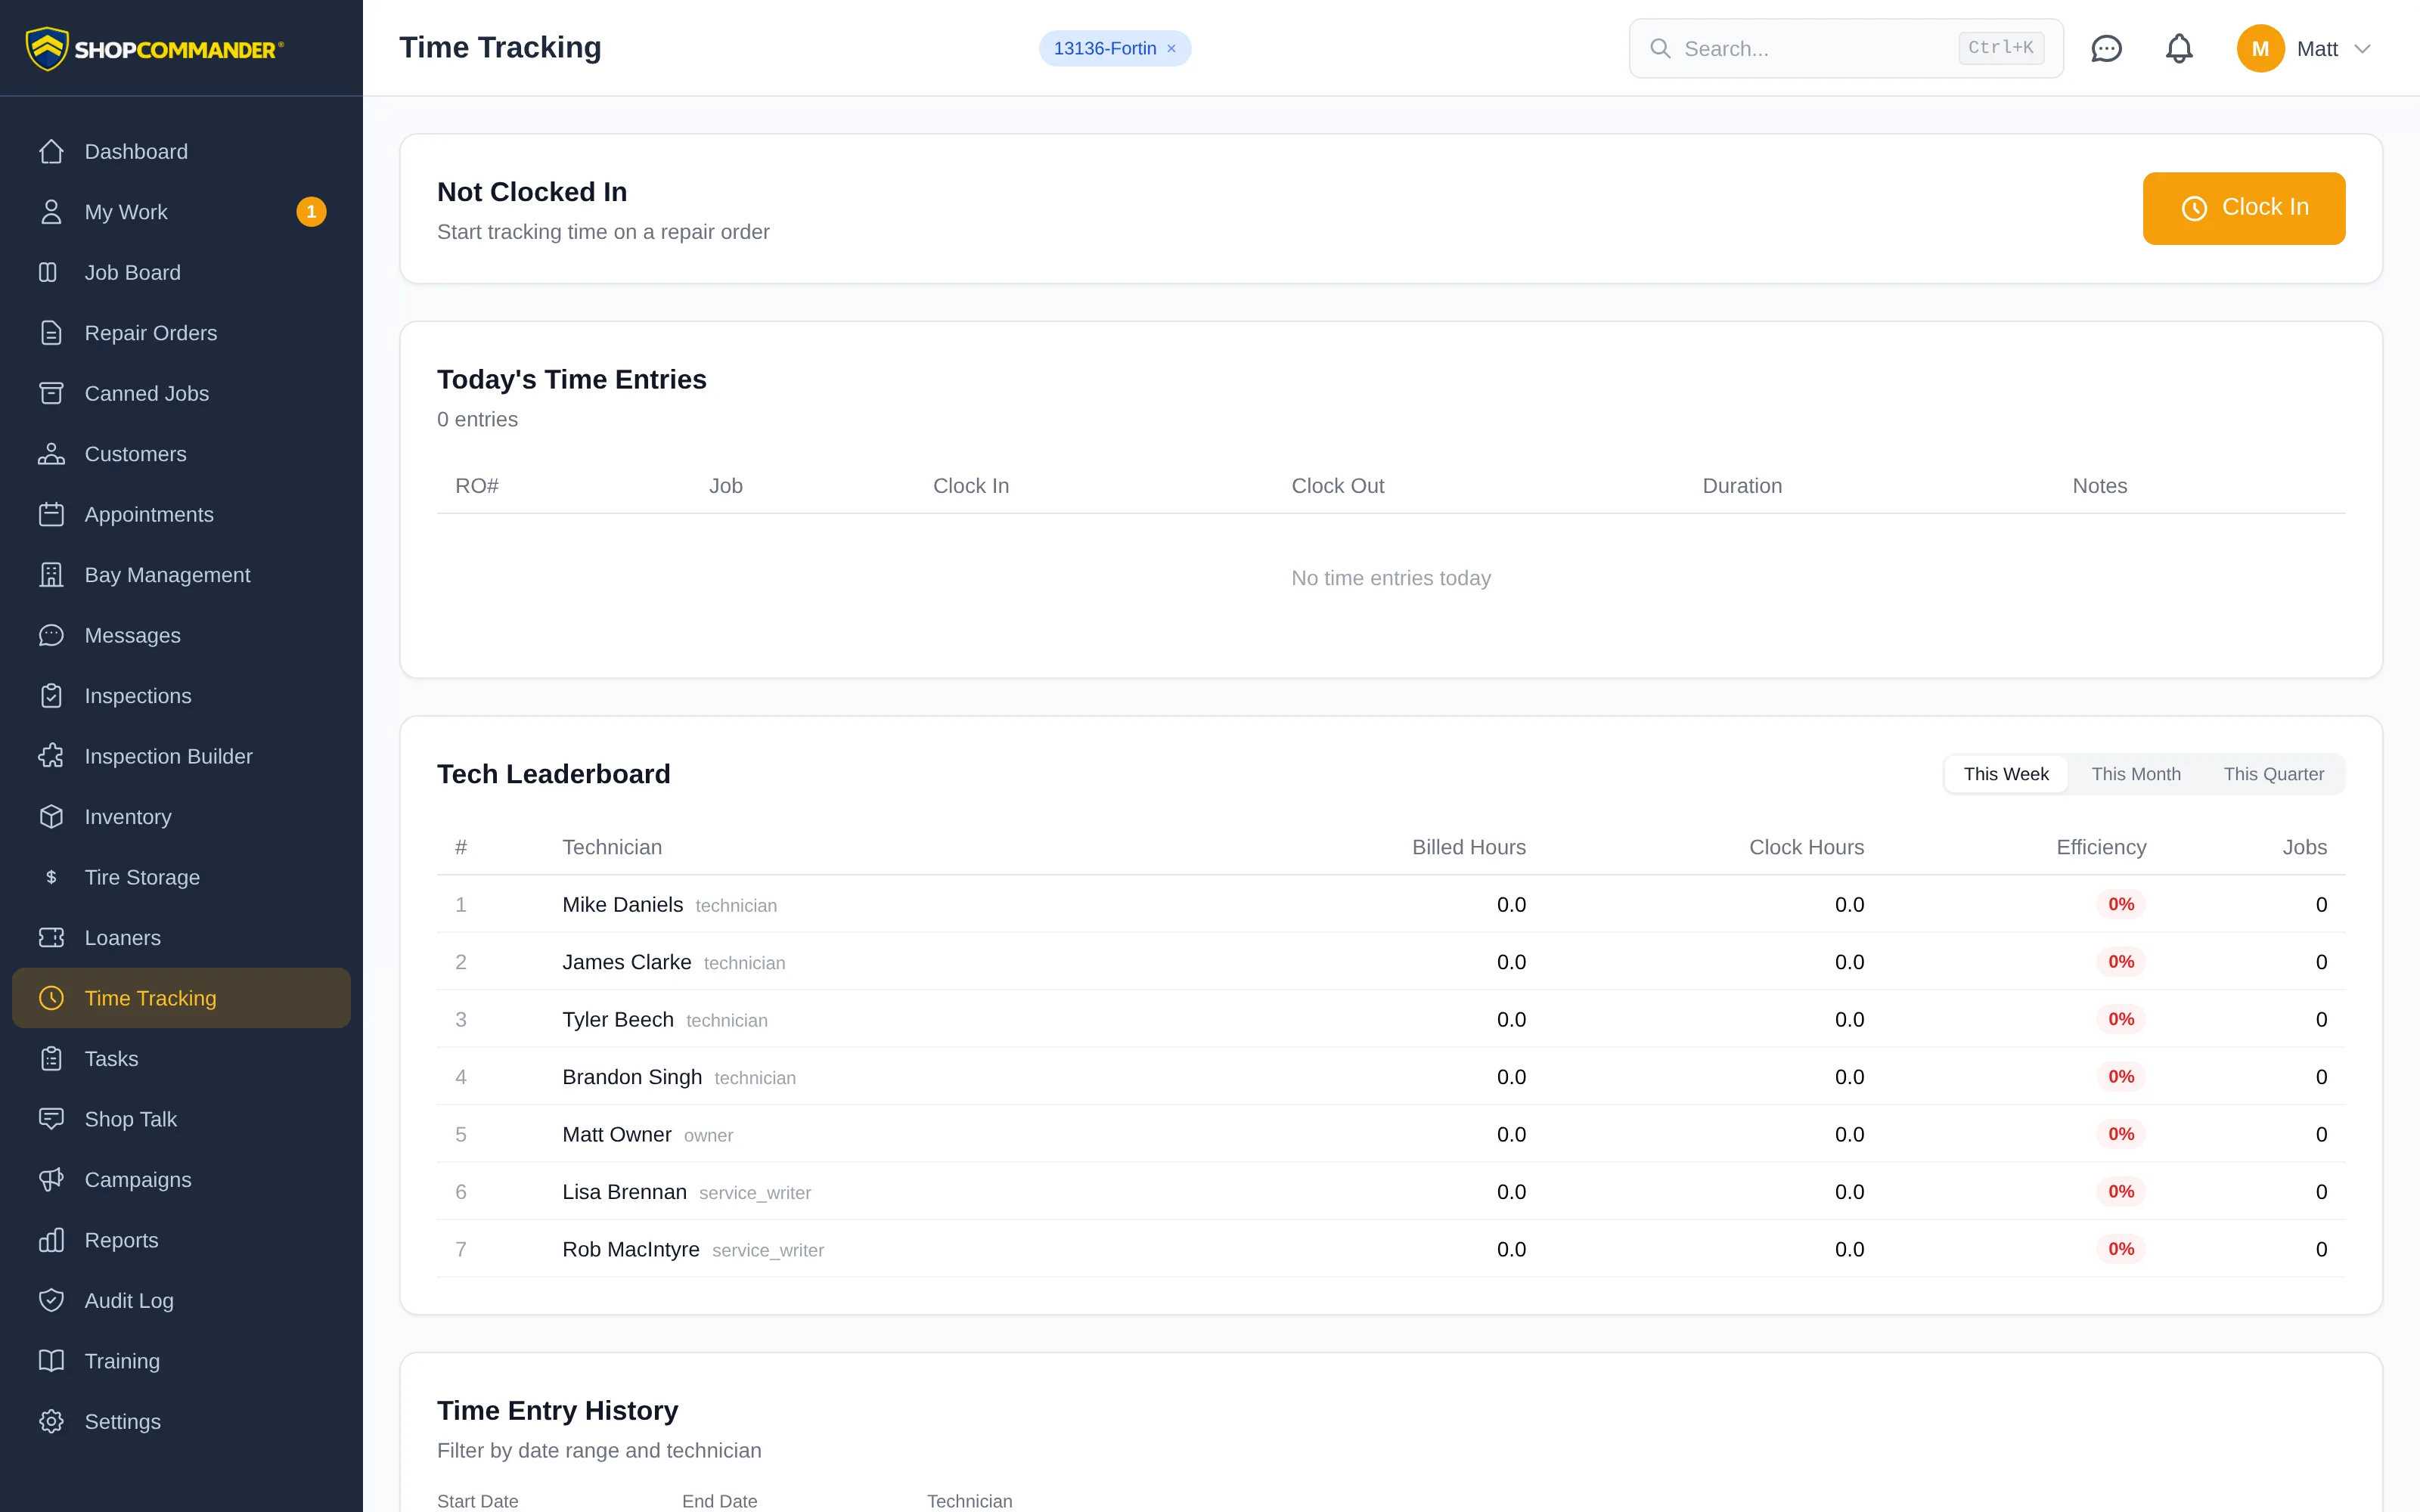The image size is (2420, 1512).
Task: Open the Inspection Builder puzzle icon
Action: pos(51,756)
